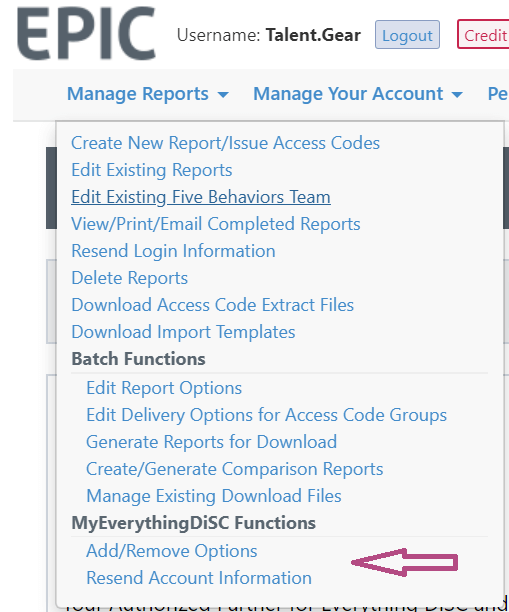Click the Logout button
The image size is (509, 612).
coord(407,35)
